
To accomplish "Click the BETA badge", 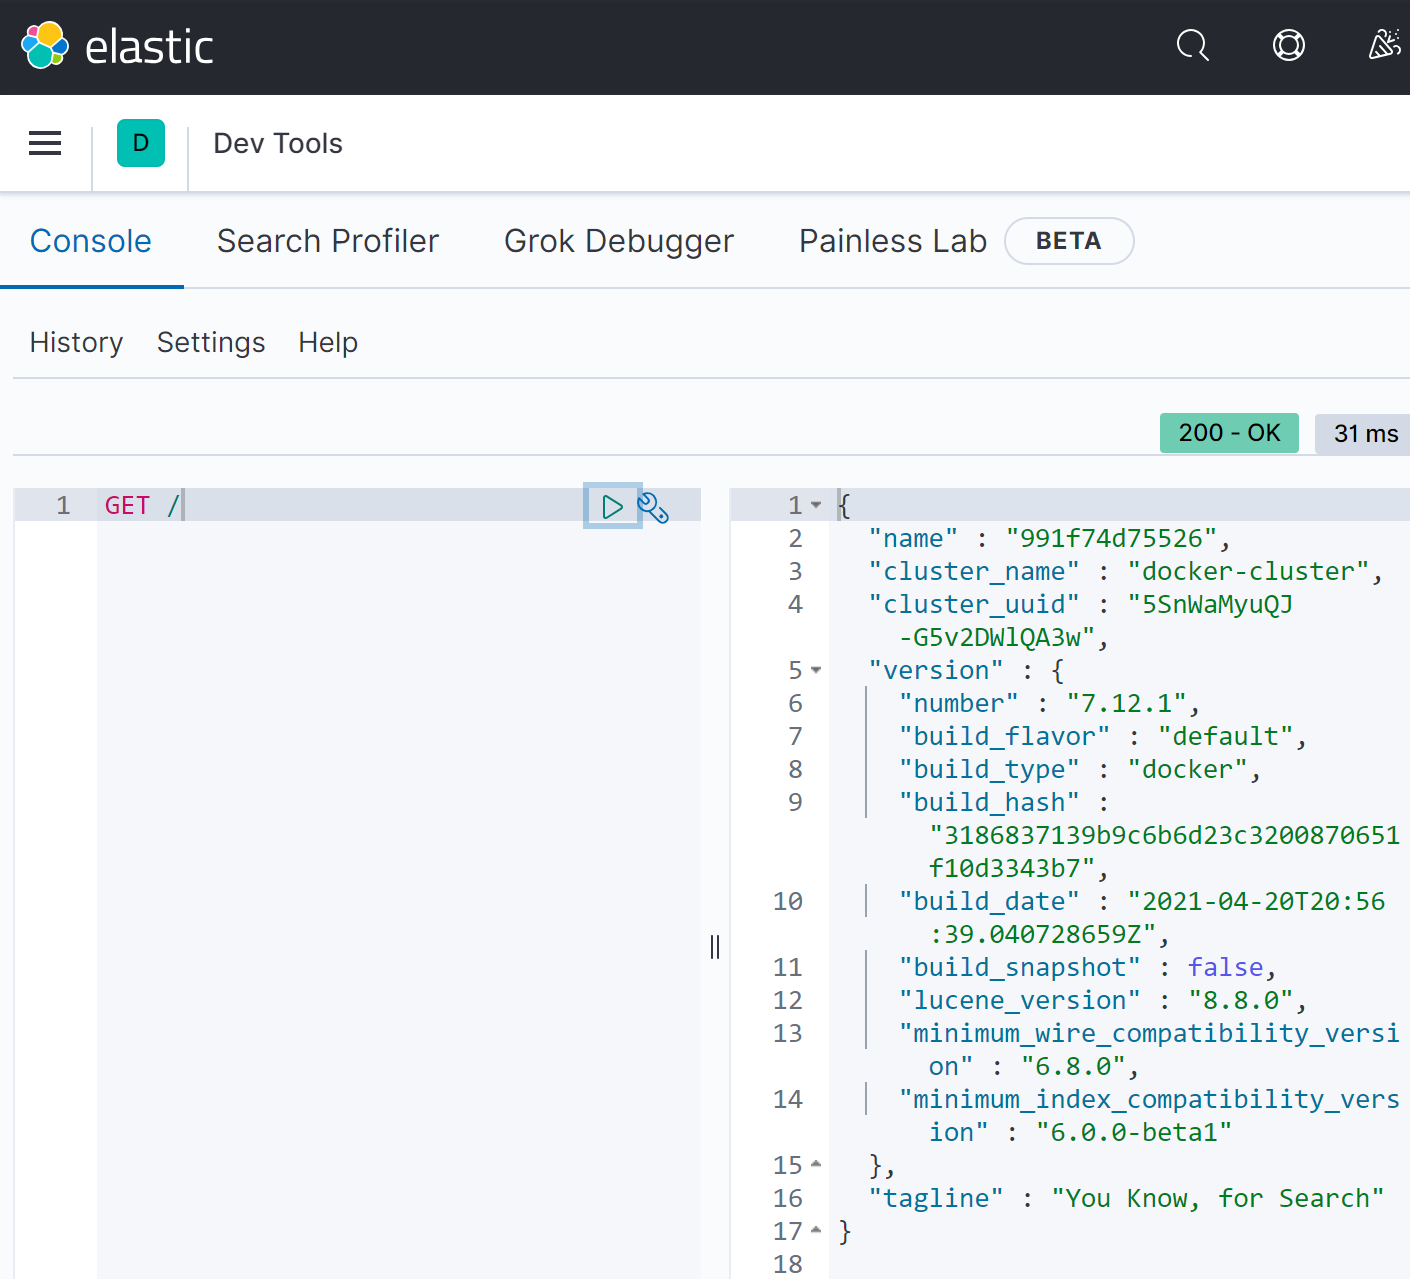I will coord(1069,241).
